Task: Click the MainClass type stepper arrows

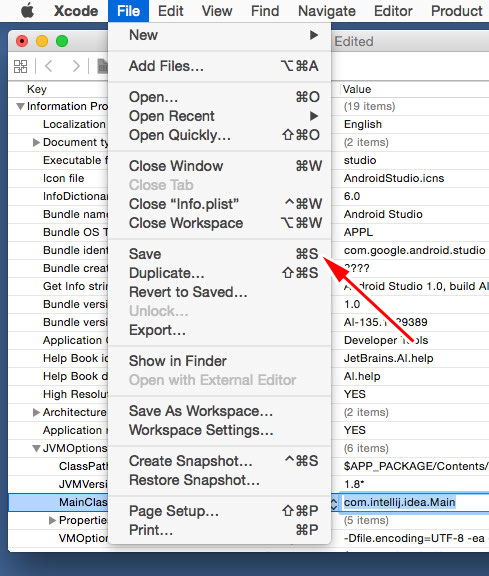Action: coord(334,503)
